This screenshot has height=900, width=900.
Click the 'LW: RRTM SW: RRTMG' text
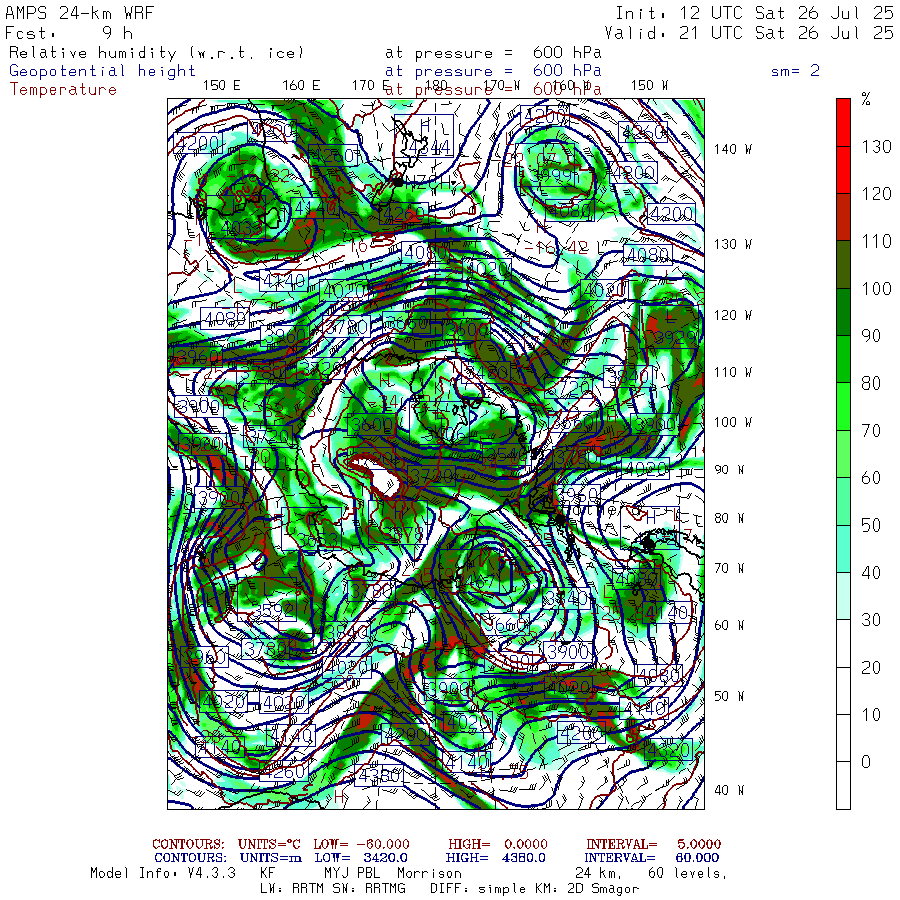[333, 889]
